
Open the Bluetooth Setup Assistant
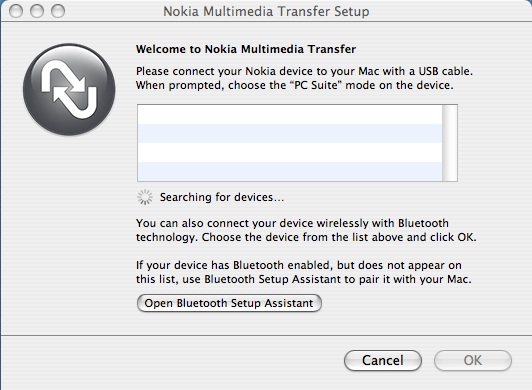[x=229, y=303]
